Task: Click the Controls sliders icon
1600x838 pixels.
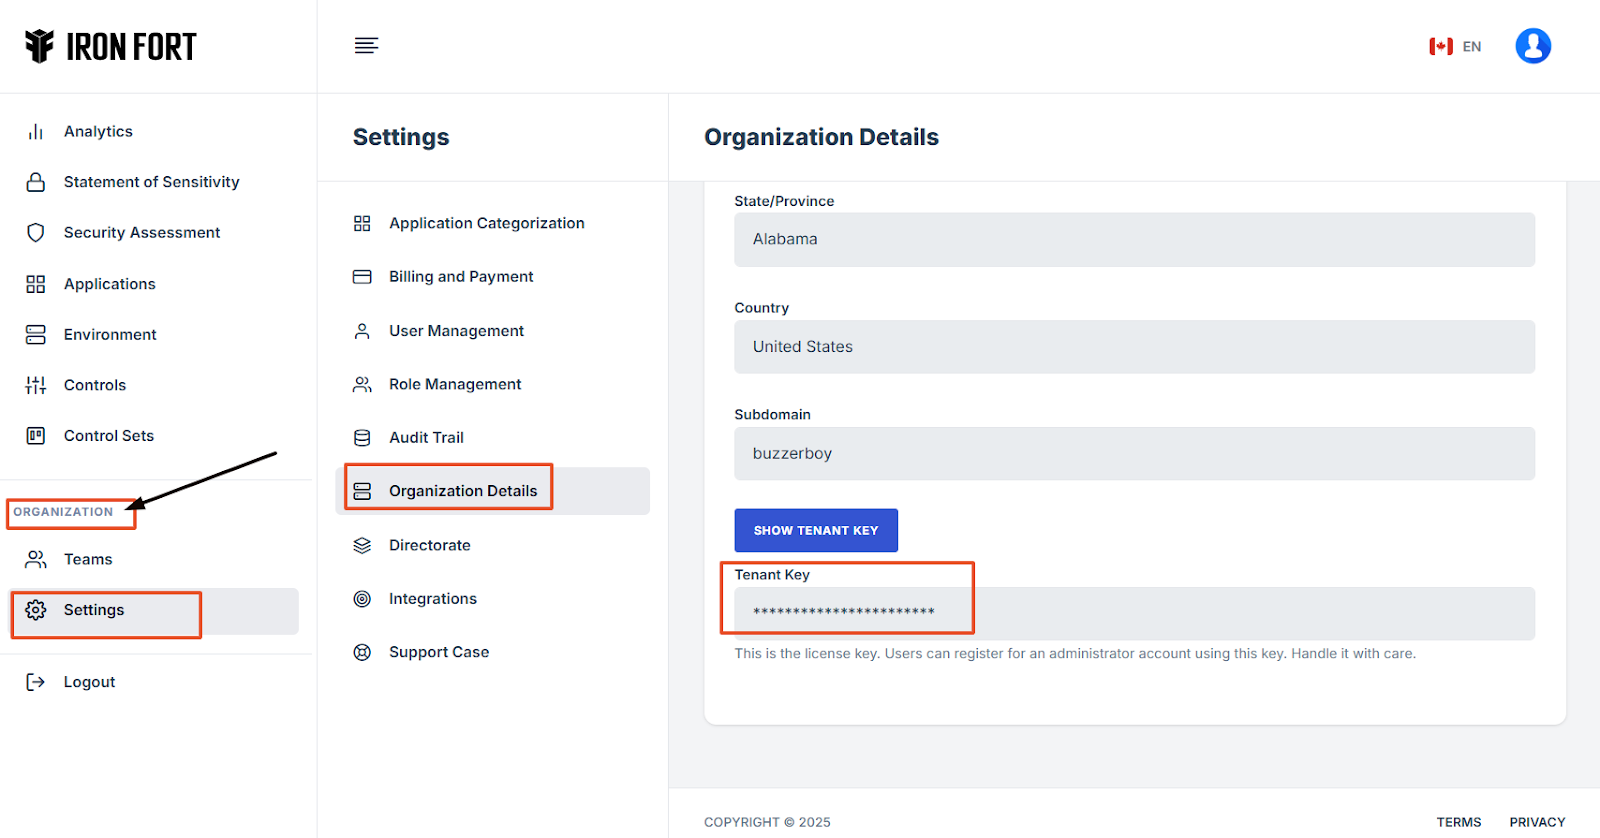Action: pos(36,385)
